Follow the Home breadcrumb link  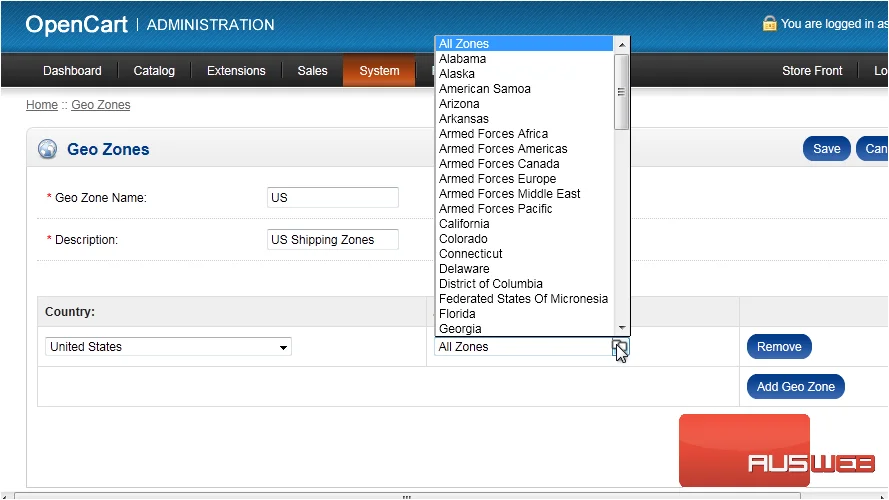pyautogui.click(x=42, y=105)
